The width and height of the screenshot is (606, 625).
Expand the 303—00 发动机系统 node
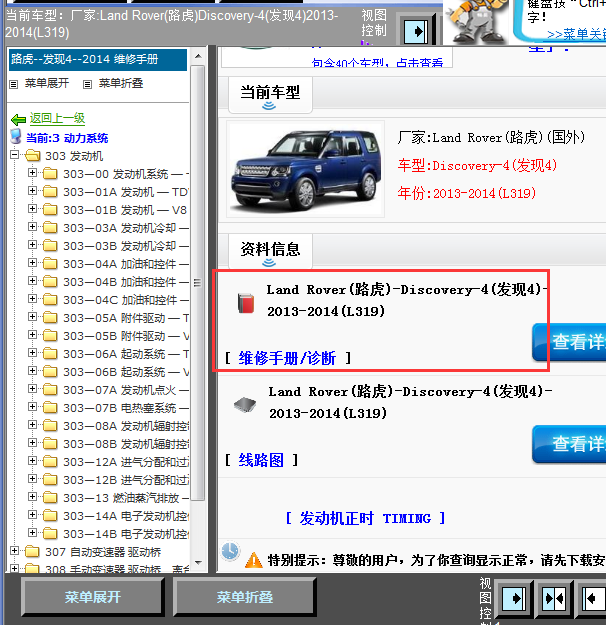click(33, 173)
